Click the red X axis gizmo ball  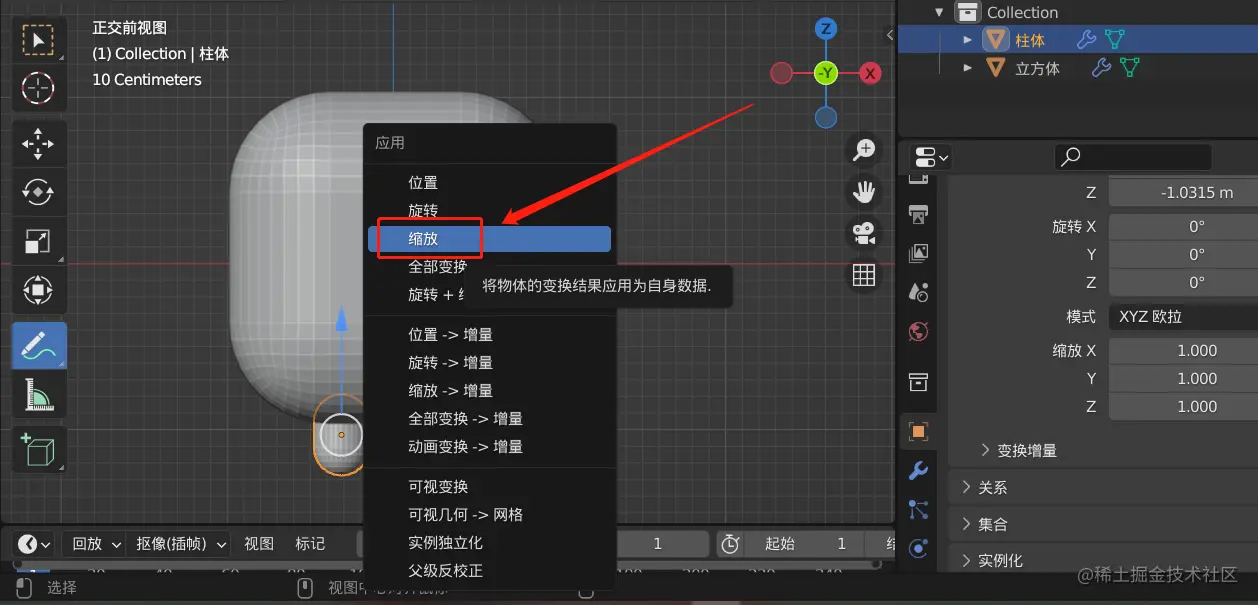[870, 73]
